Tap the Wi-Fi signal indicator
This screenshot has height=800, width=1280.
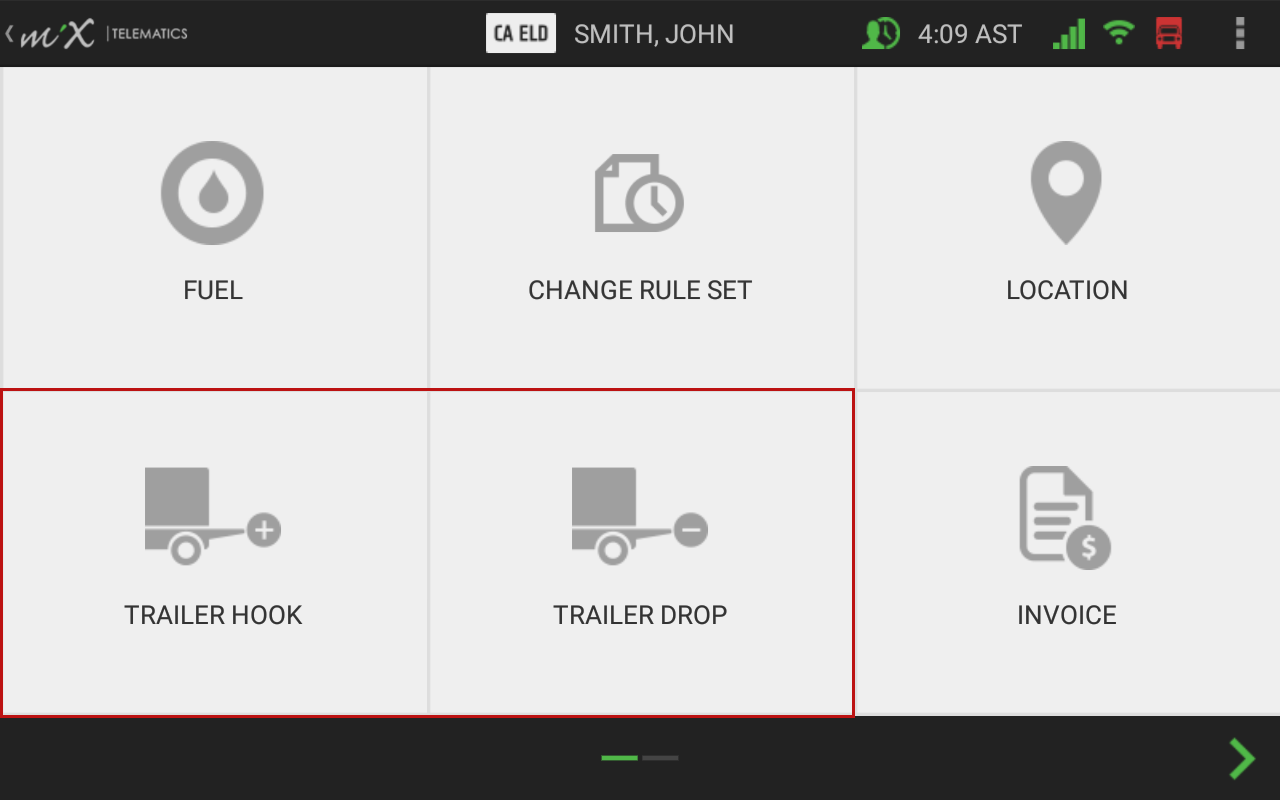1119,34
